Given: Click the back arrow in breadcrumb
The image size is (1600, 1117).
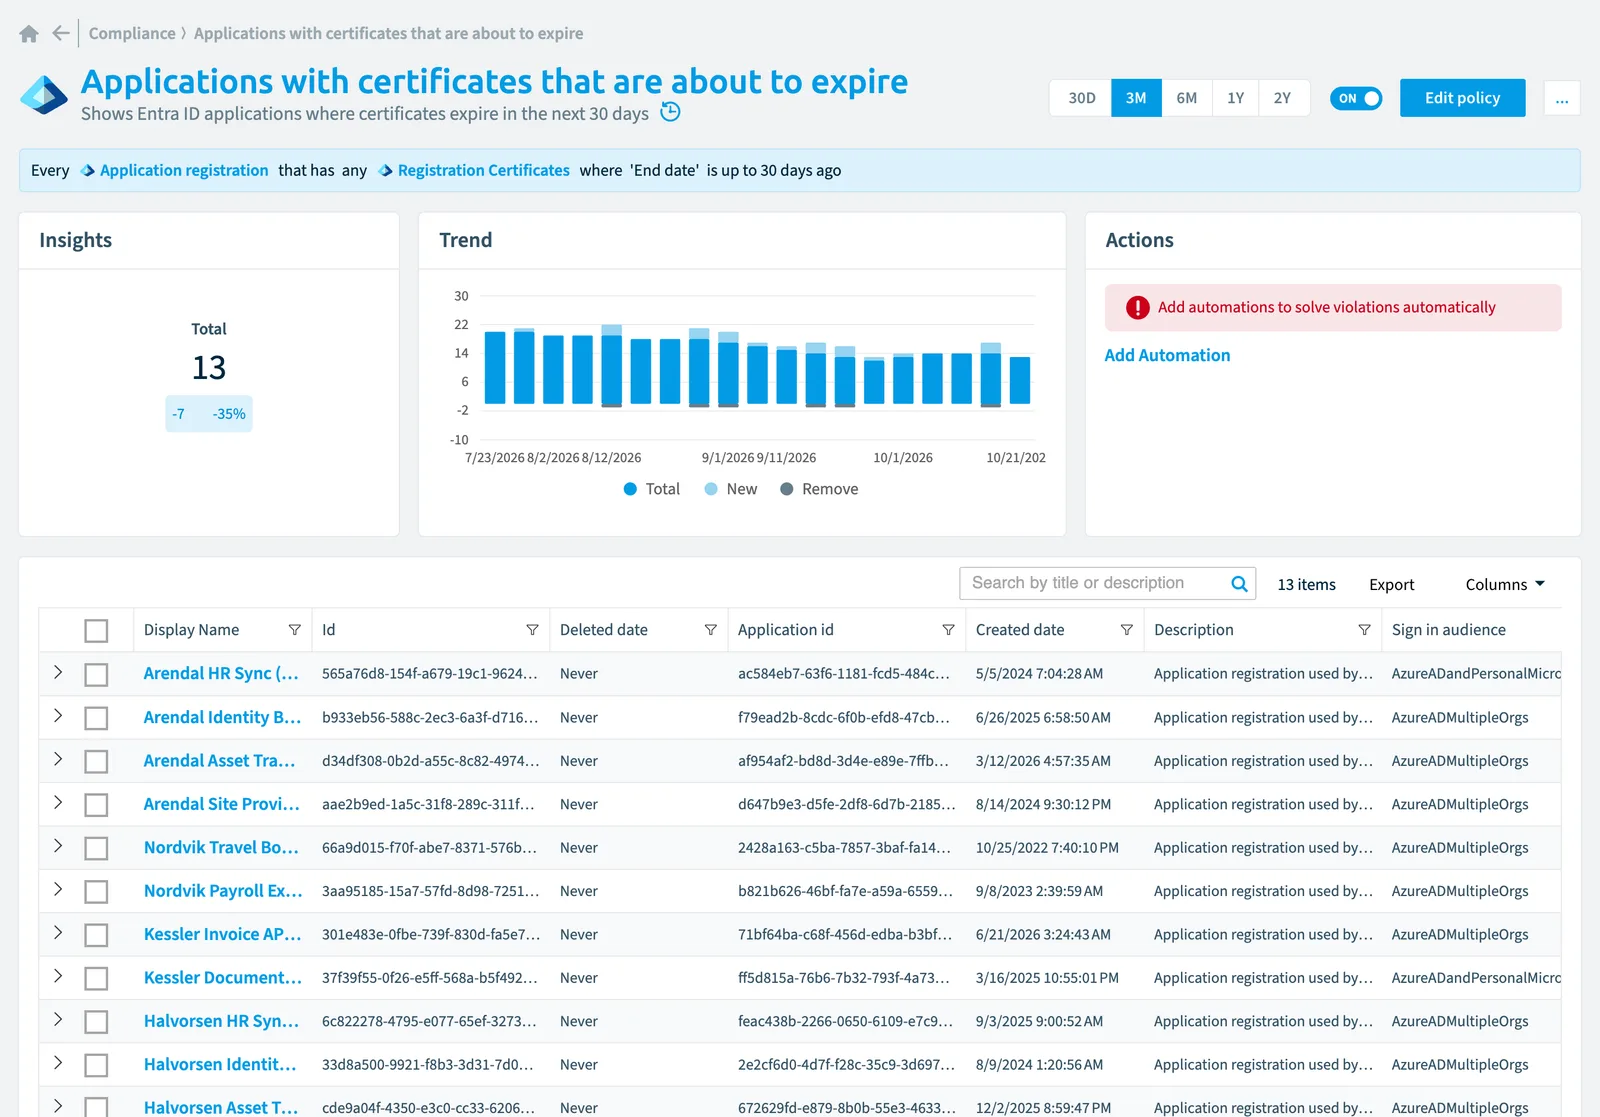Looking at the screenshot, I should [x=61, y=33].
